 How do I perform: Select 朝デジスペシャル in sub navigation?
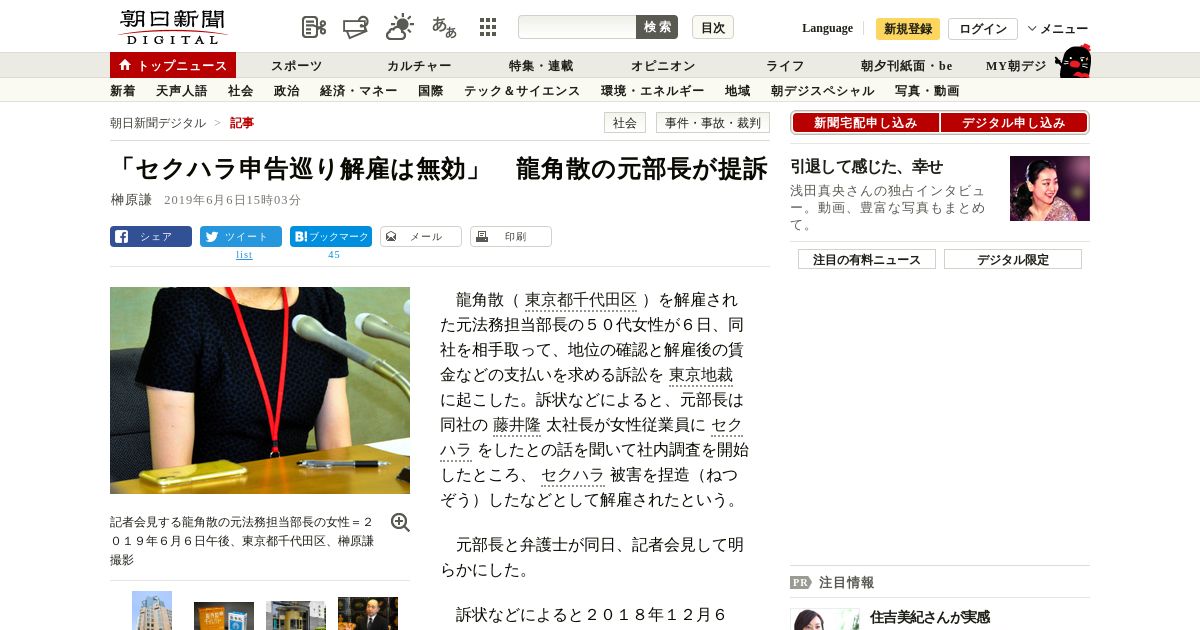[x=823, y=91]
